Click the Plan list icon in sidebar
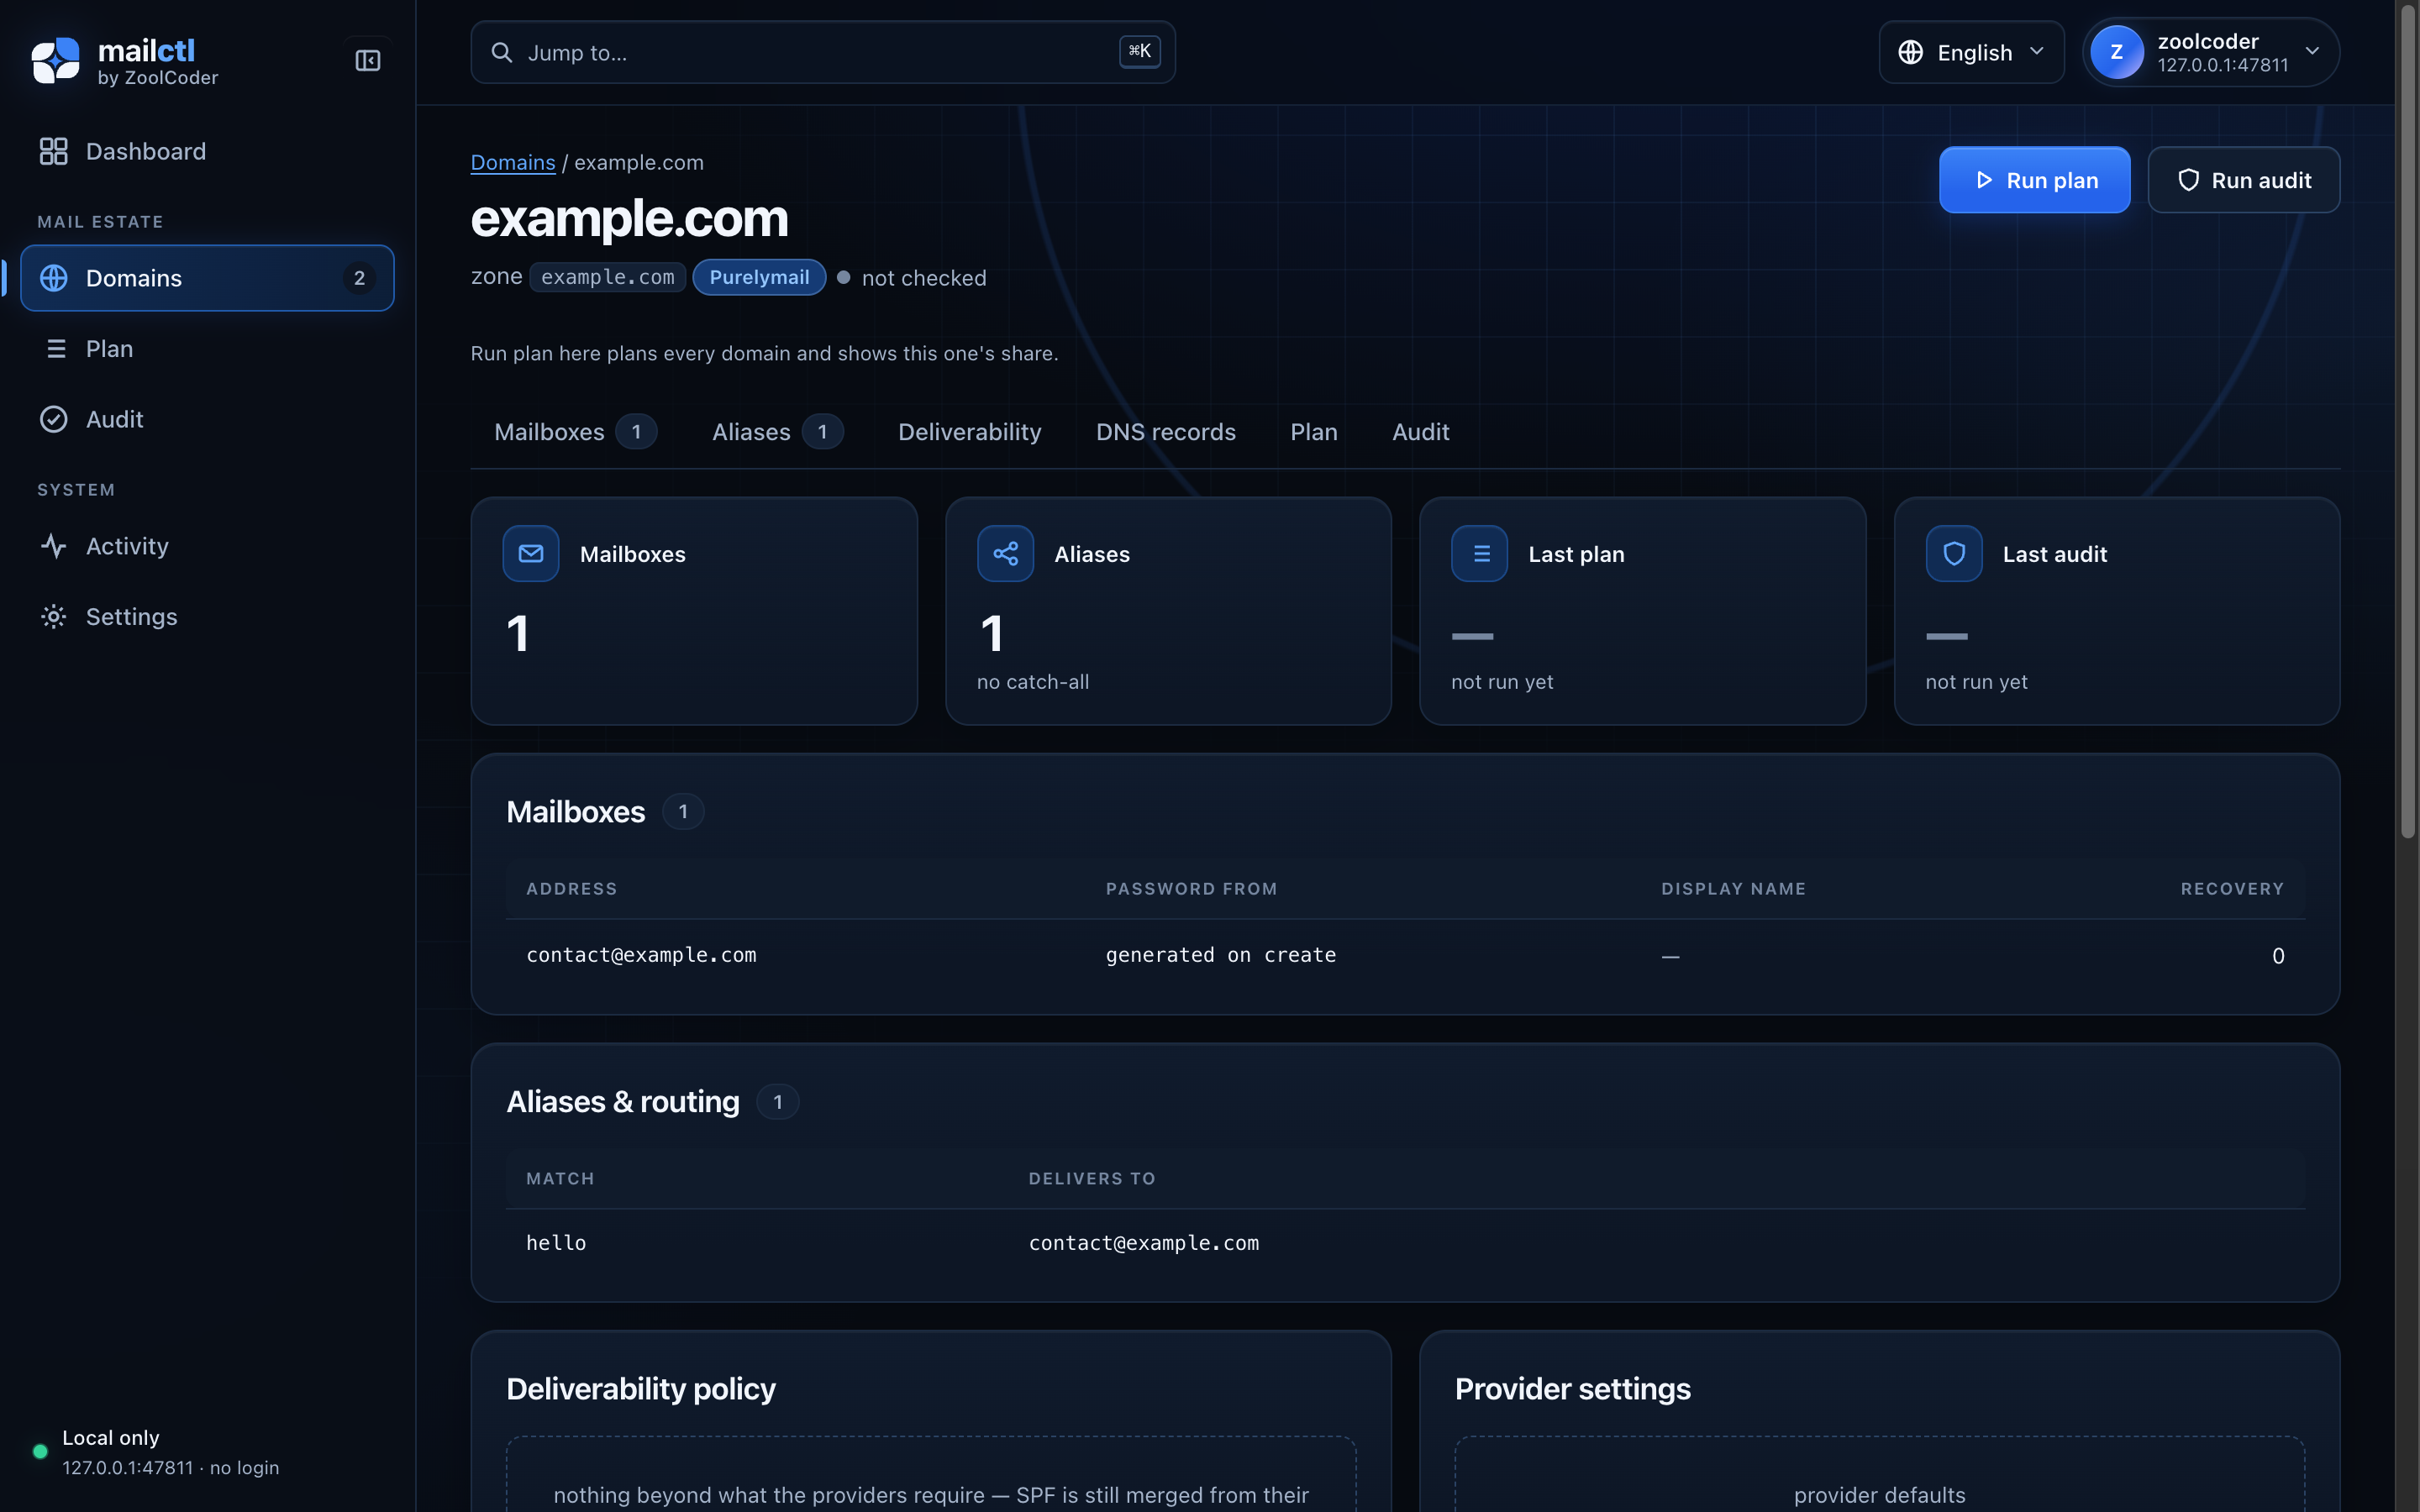Screen dimensions: 2420x1512 point(56,349)
